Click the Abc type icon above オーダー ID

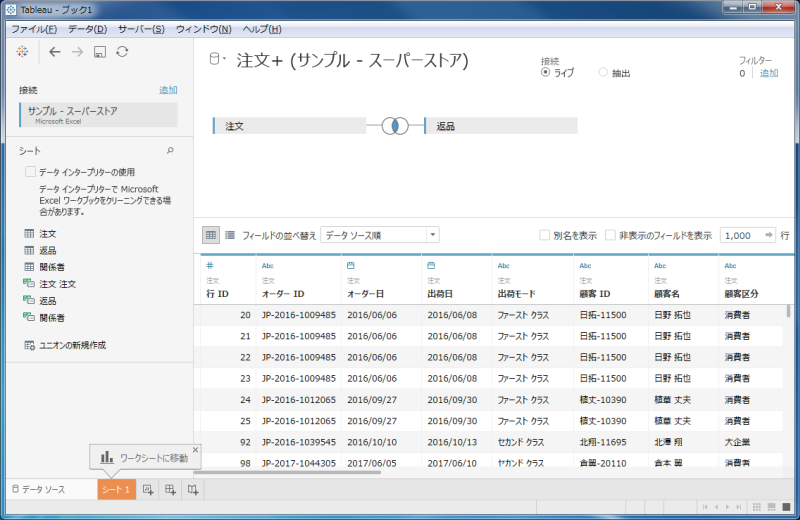(268, 265)
